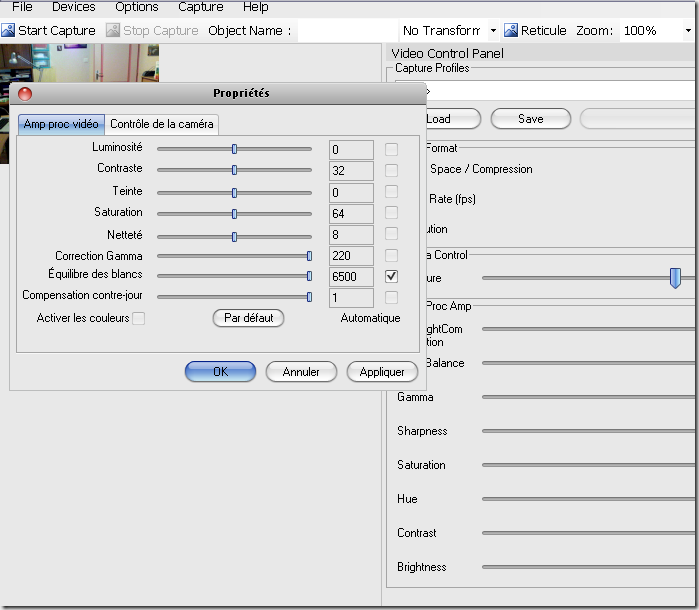Click the Par défaut button
The width and height of the screenshot is (699, 610).
pos(248,318)
